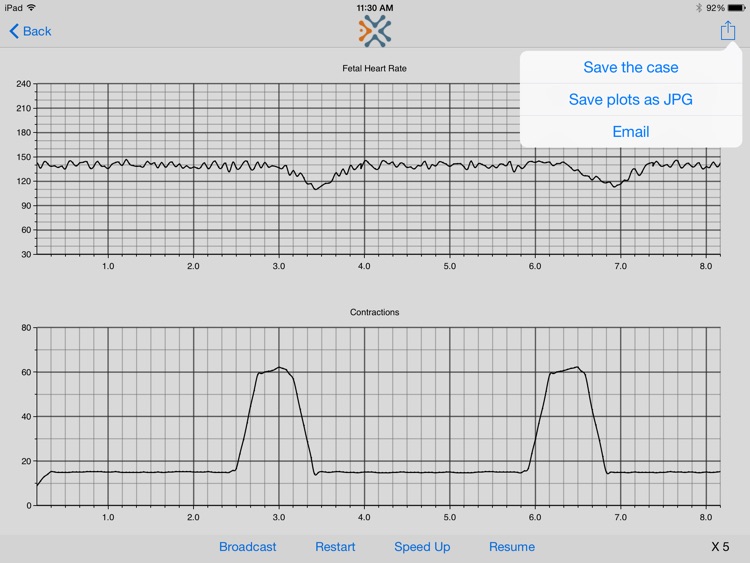Tap the Bluetooth icon in the status bar

[698, 8]
